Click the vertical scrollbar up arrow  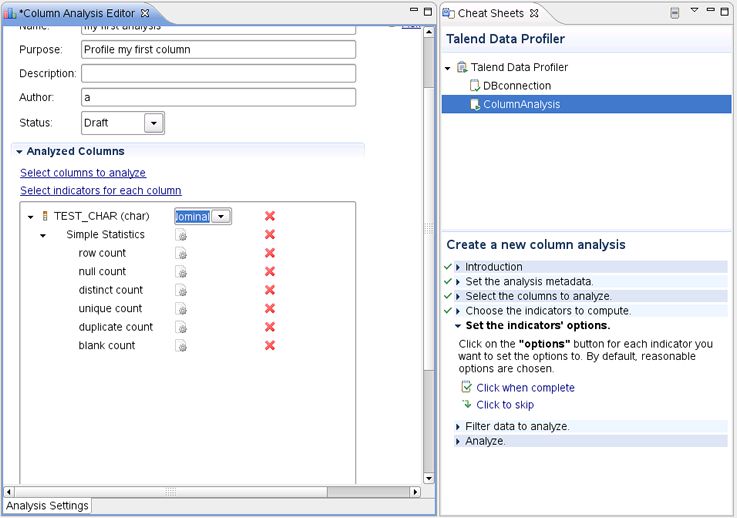click(x=428, y=32)
